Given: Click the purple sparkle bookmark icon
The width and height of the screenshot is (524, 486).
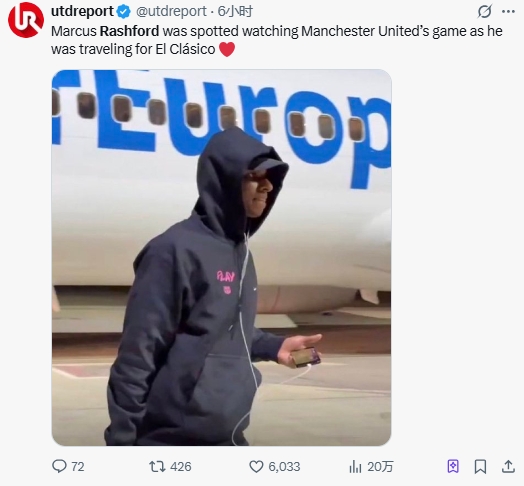Looking at the screenshot, I should [x=453, y=466].
